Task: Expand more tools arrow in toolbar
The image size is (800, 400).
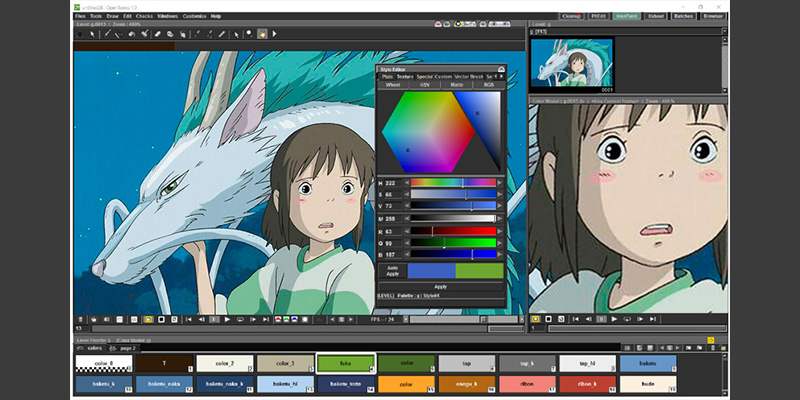Action: (x=274, y=34)
